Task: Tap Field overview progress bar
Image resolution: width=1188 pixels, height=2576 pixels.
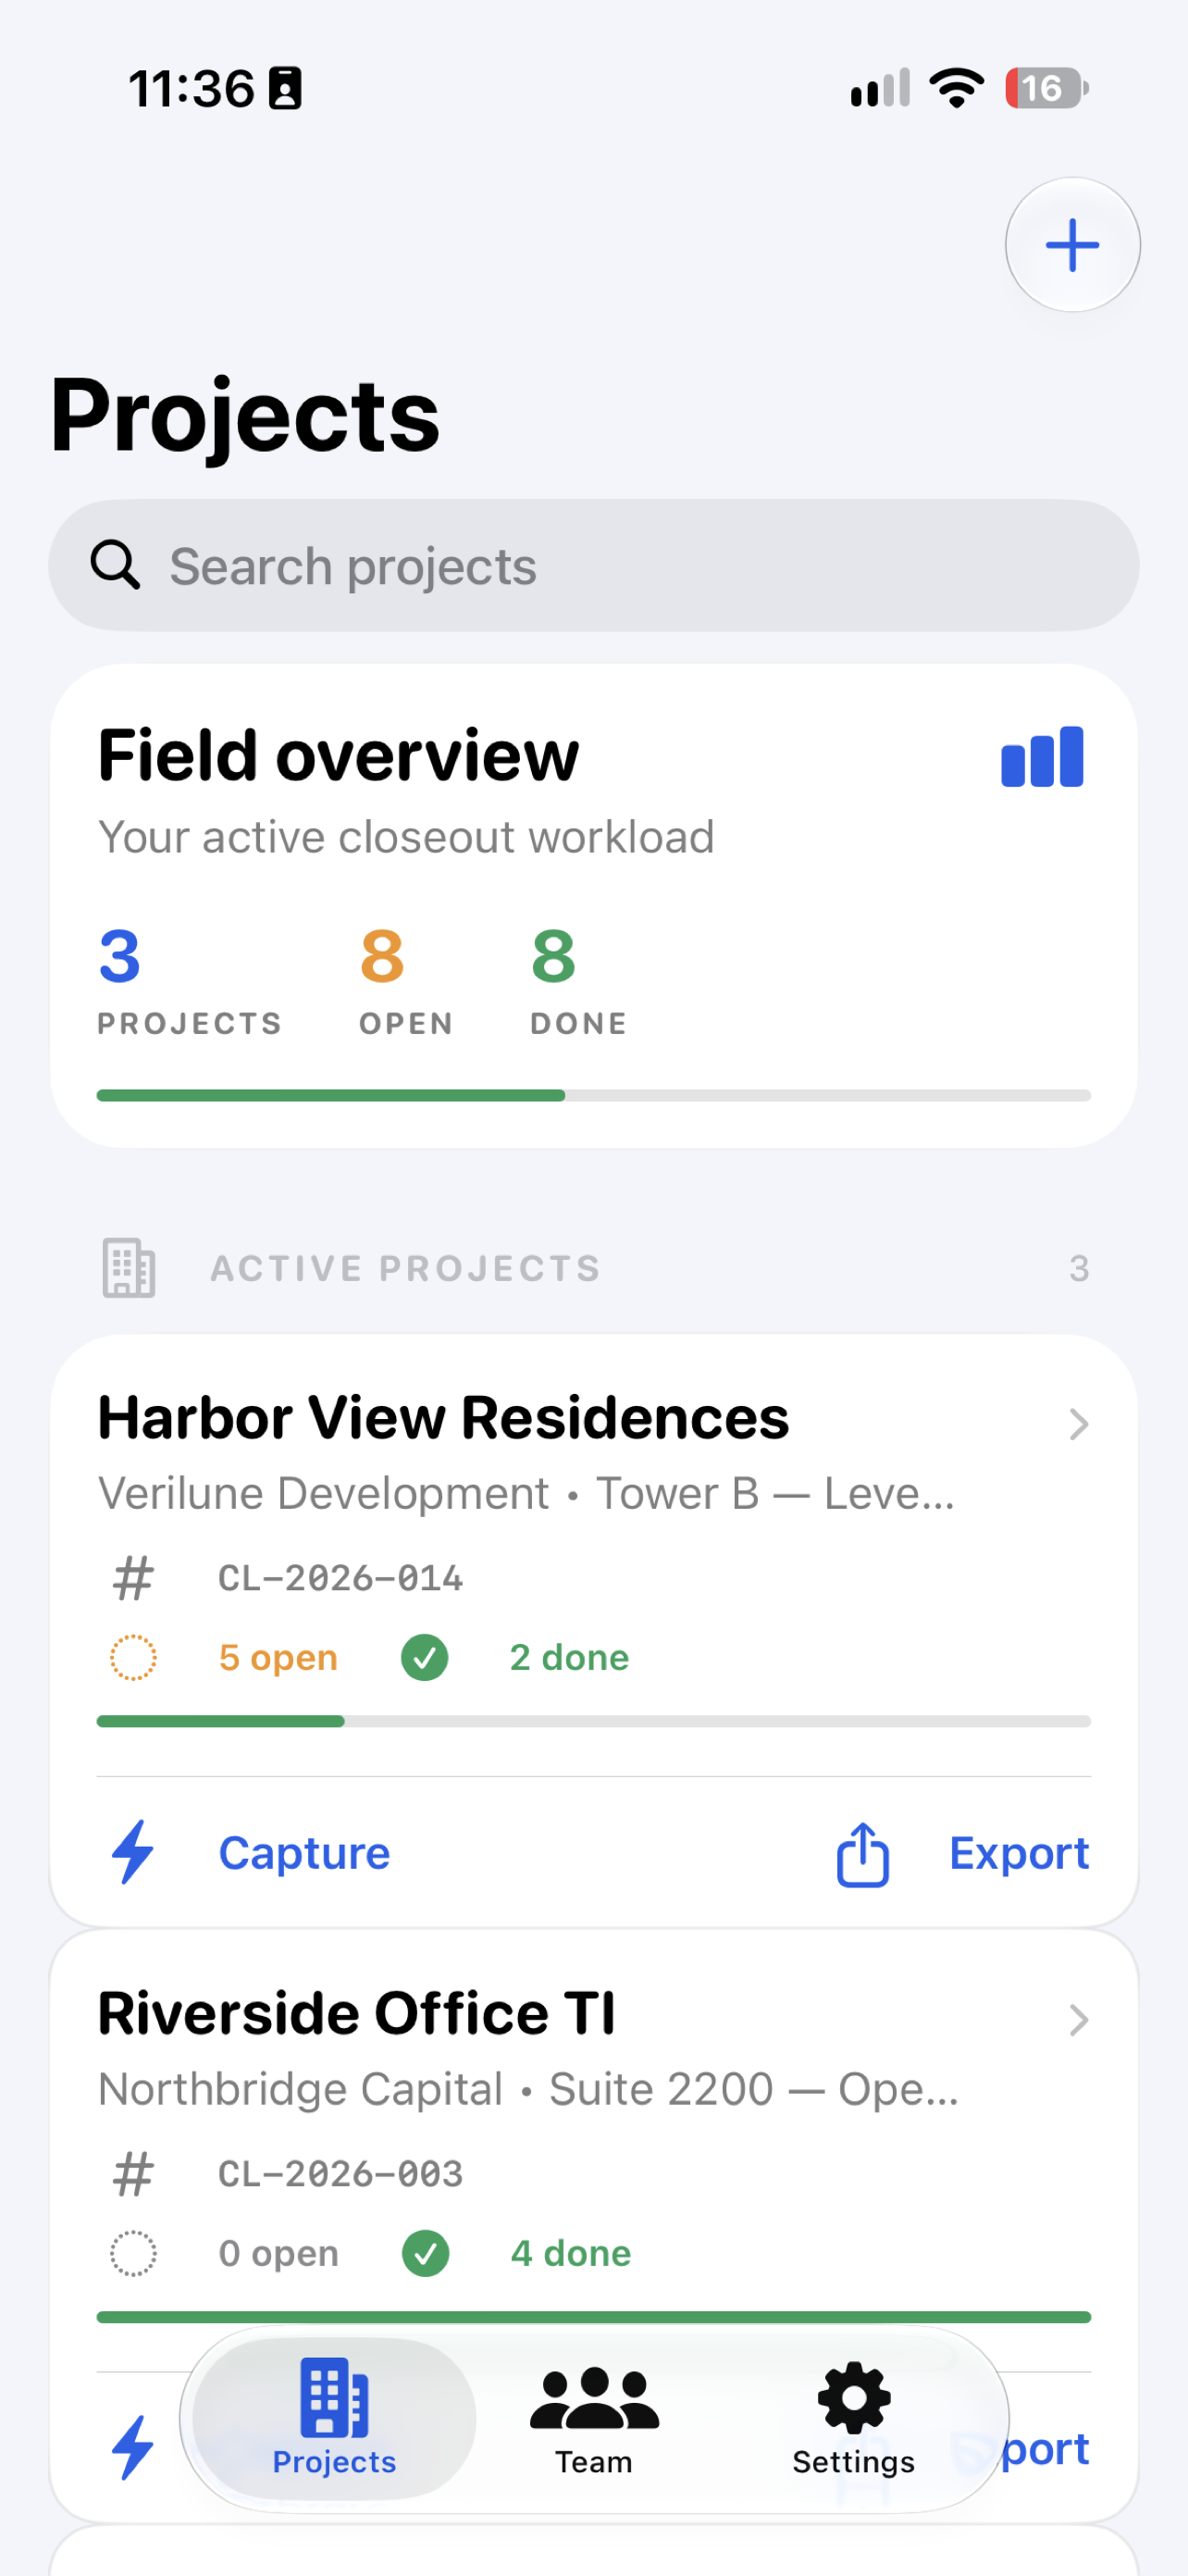Action: (594, 1095)
